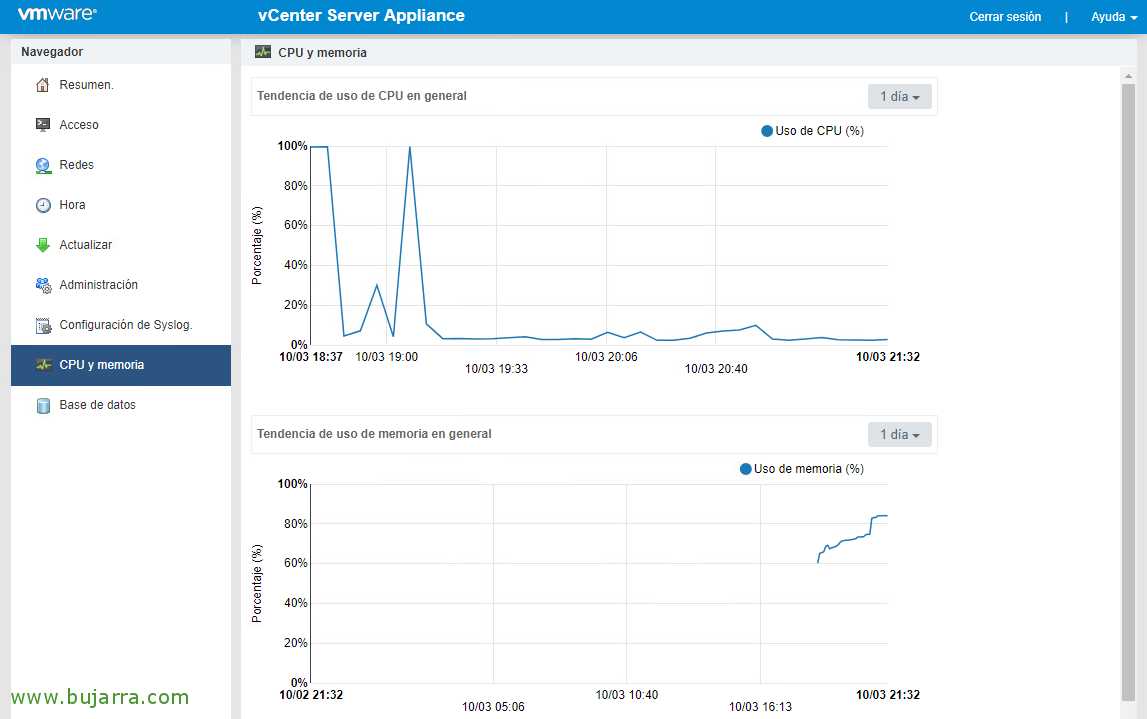Click the CPU y memoria page heading text

point(323,53)
